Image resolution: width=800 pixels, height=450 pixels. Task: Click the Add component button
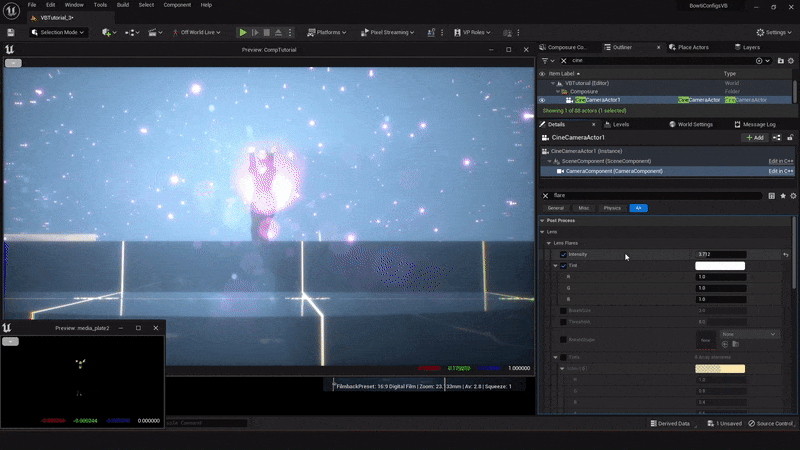point(754,137)
